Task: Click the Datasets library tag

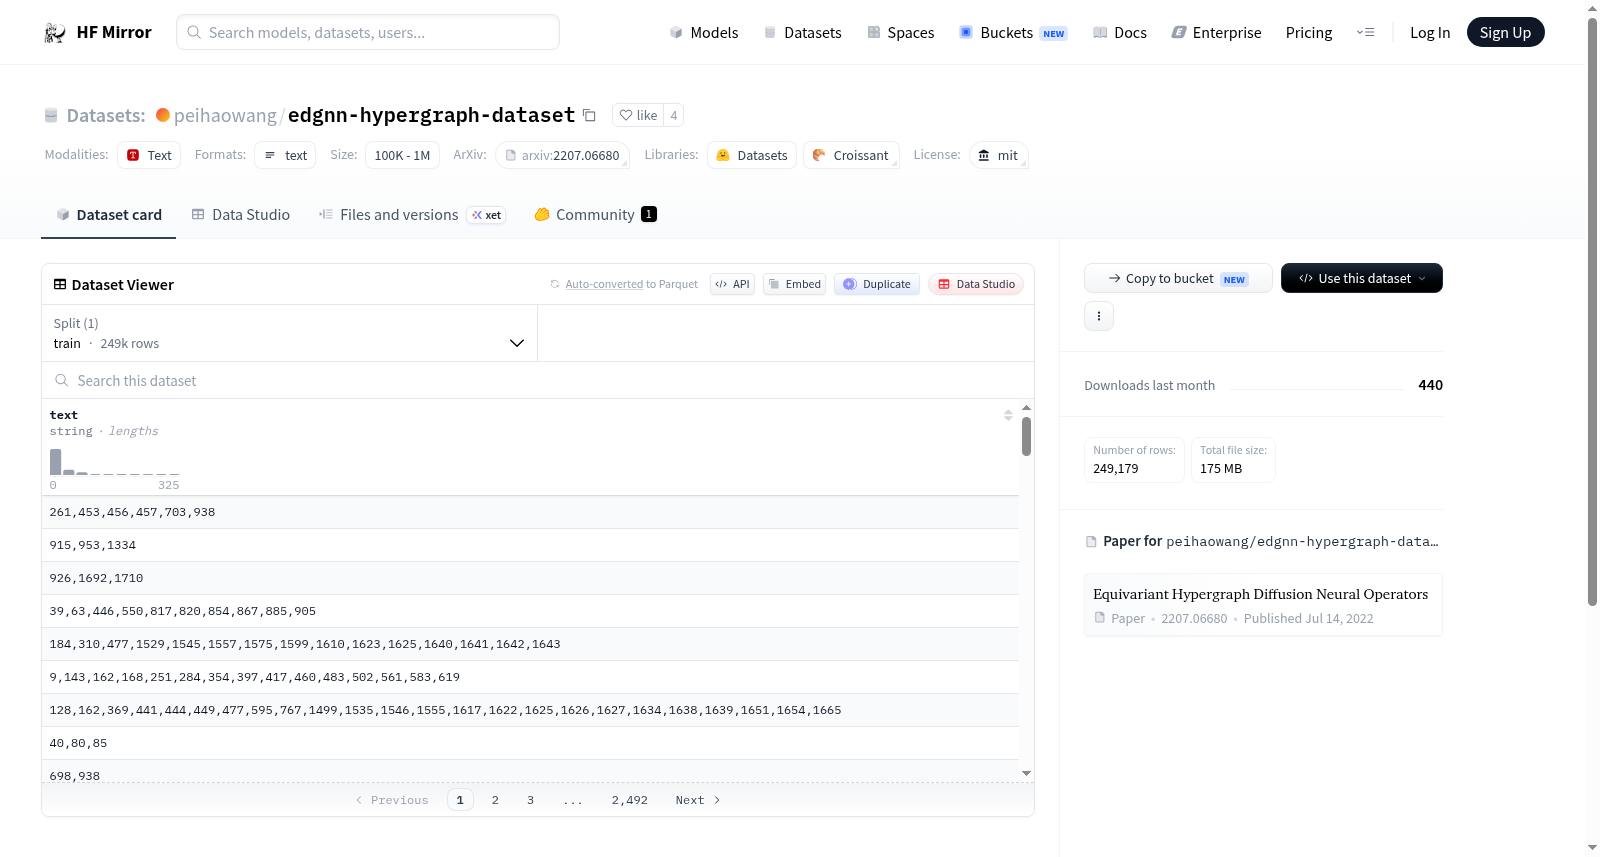Action: pyautogui.click(x=752, y=155)
